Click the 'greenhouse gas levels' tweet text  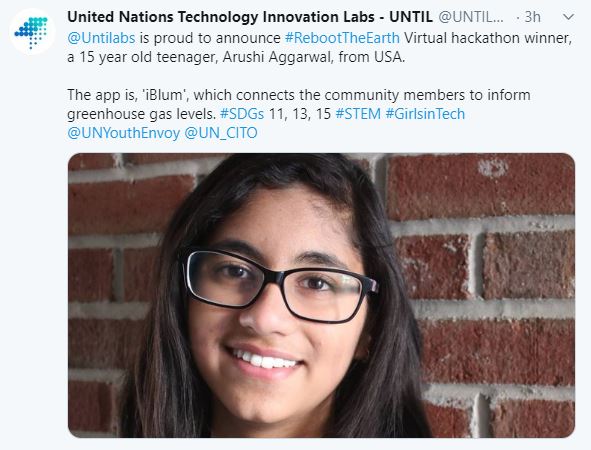tap(141, 114)
